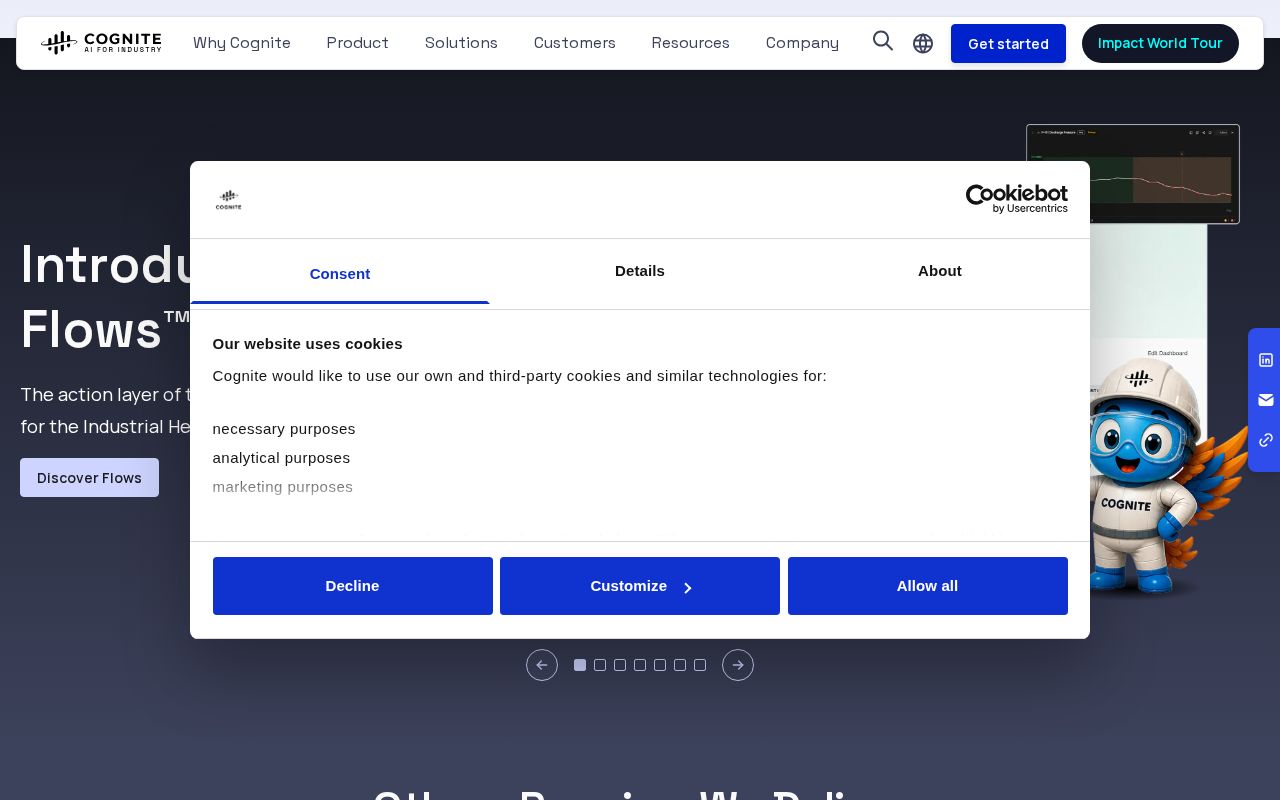Open the Resources menu
Image resolution: width=1280 pixels, height=800 pixels.
point(691,43)
